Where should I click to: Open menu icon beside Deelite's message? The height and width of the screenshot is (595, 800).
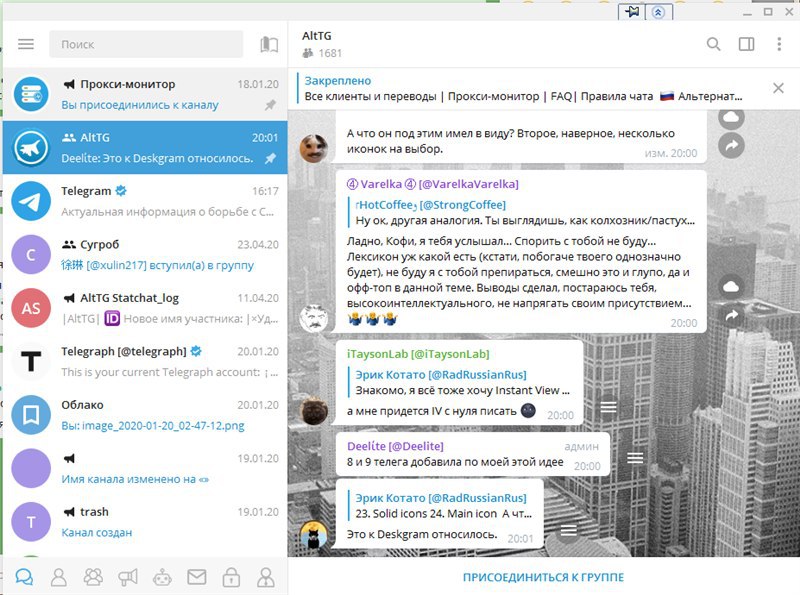pos(635,458)
